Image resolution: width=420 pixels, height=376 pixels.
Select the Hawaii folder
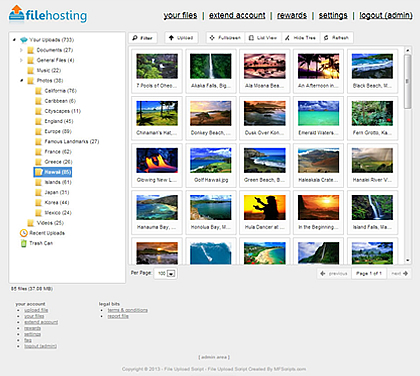53,172
